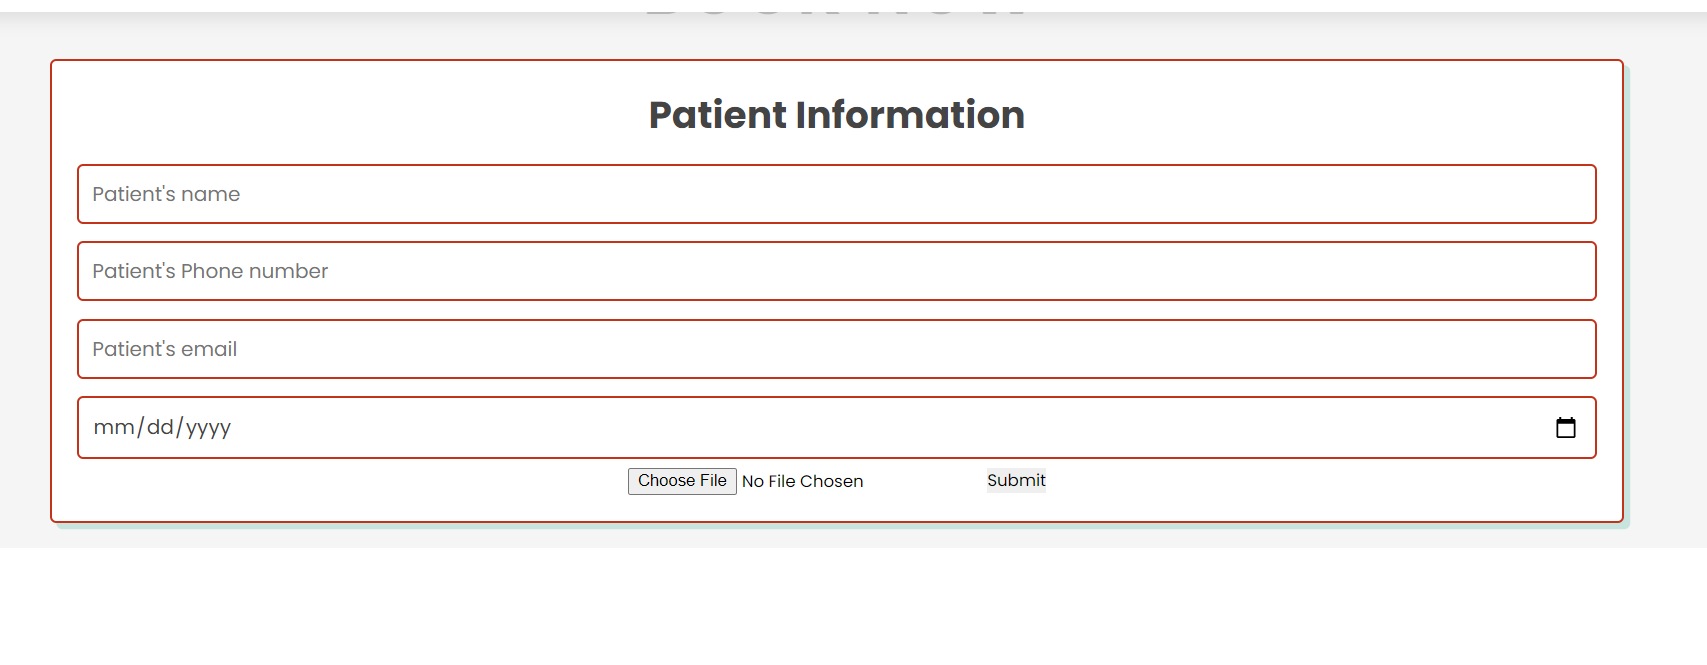Open file browser via Choose File
1707x665 pixels.
coord(681,480)
